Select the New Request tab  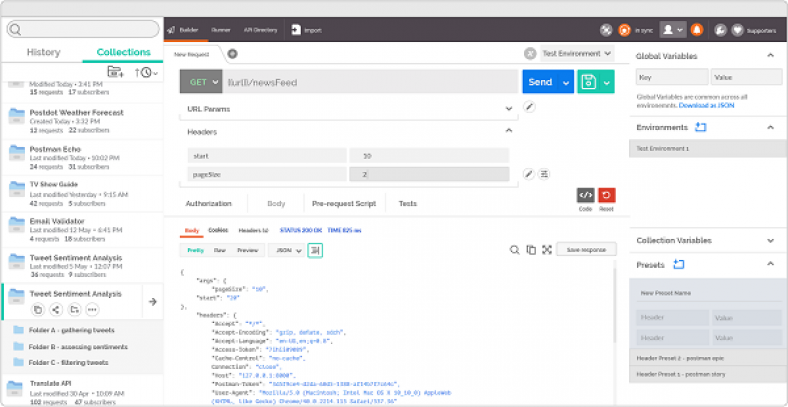(191, 54)
